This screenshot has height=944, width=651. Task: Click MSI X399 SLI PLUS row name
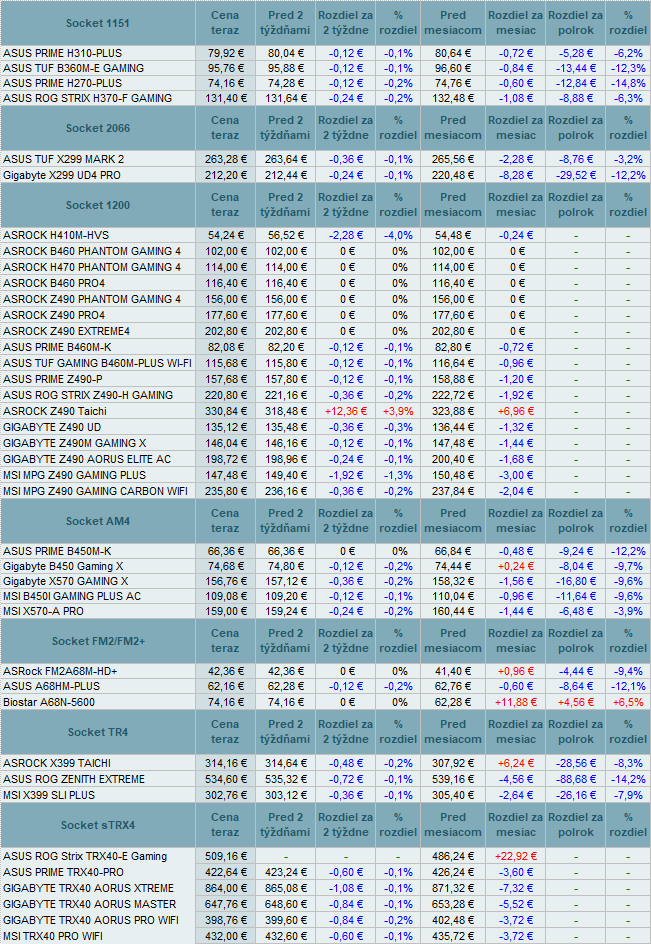point(49,795)
